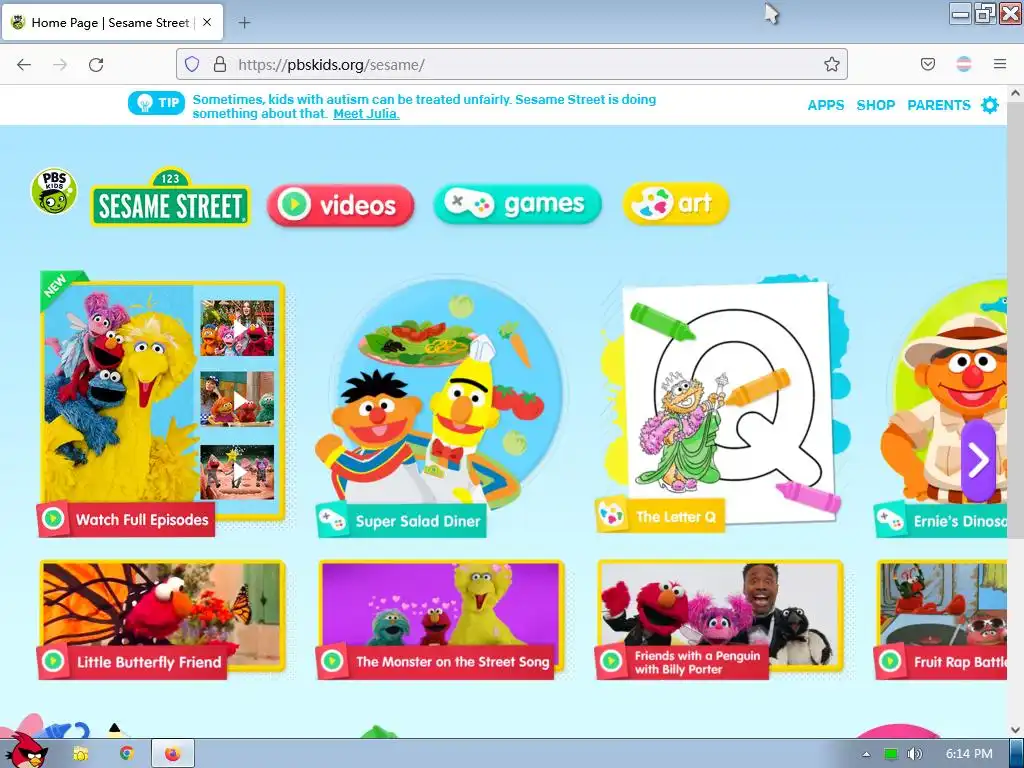This screenshot has height=768, width=1024.
Task: Click the Super Salad Diner controller icon
Action: tap(332, 520)
